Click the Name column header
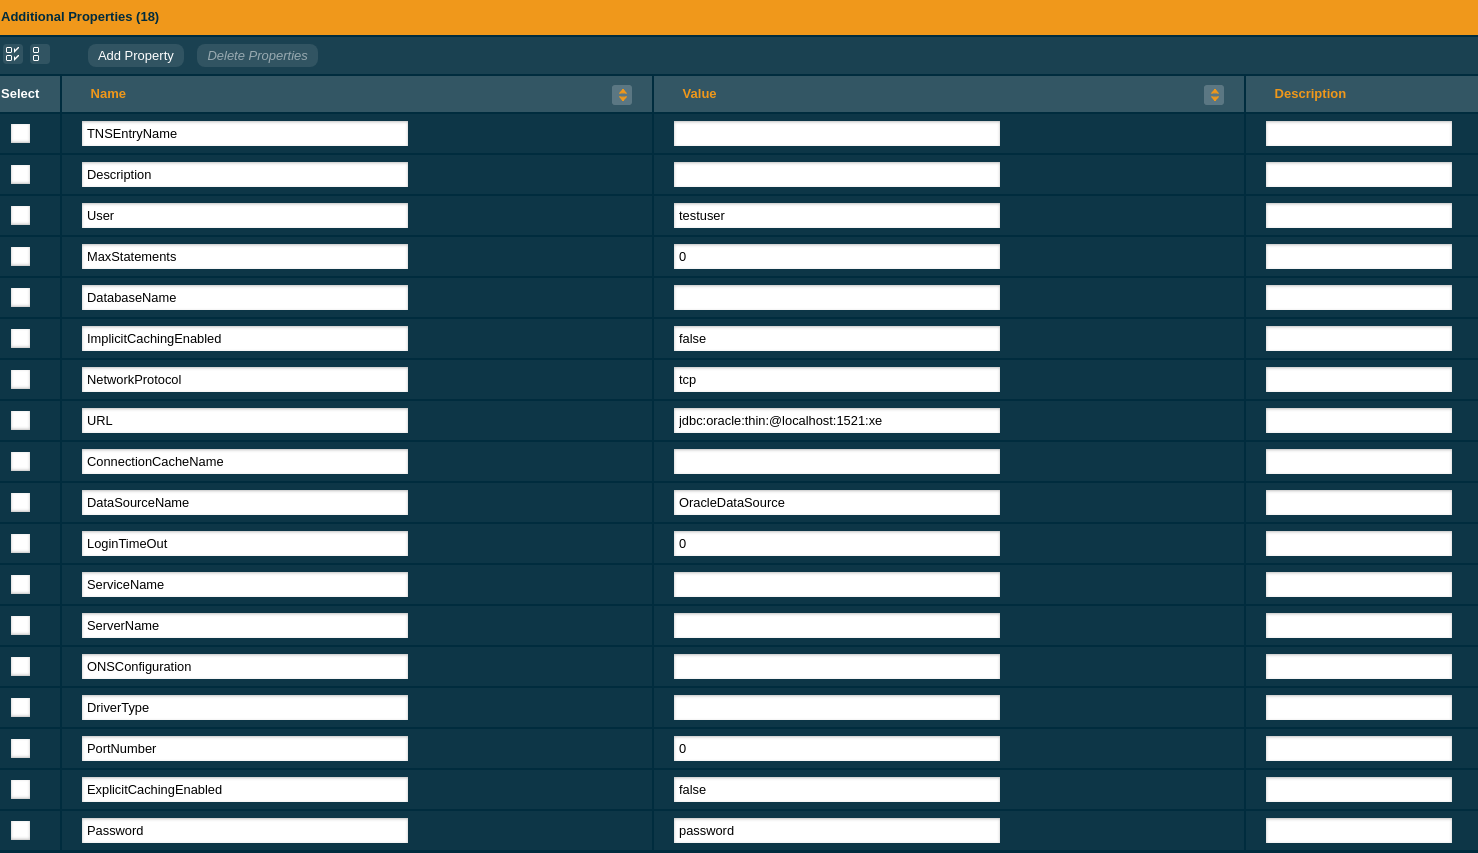 (108, 94)
